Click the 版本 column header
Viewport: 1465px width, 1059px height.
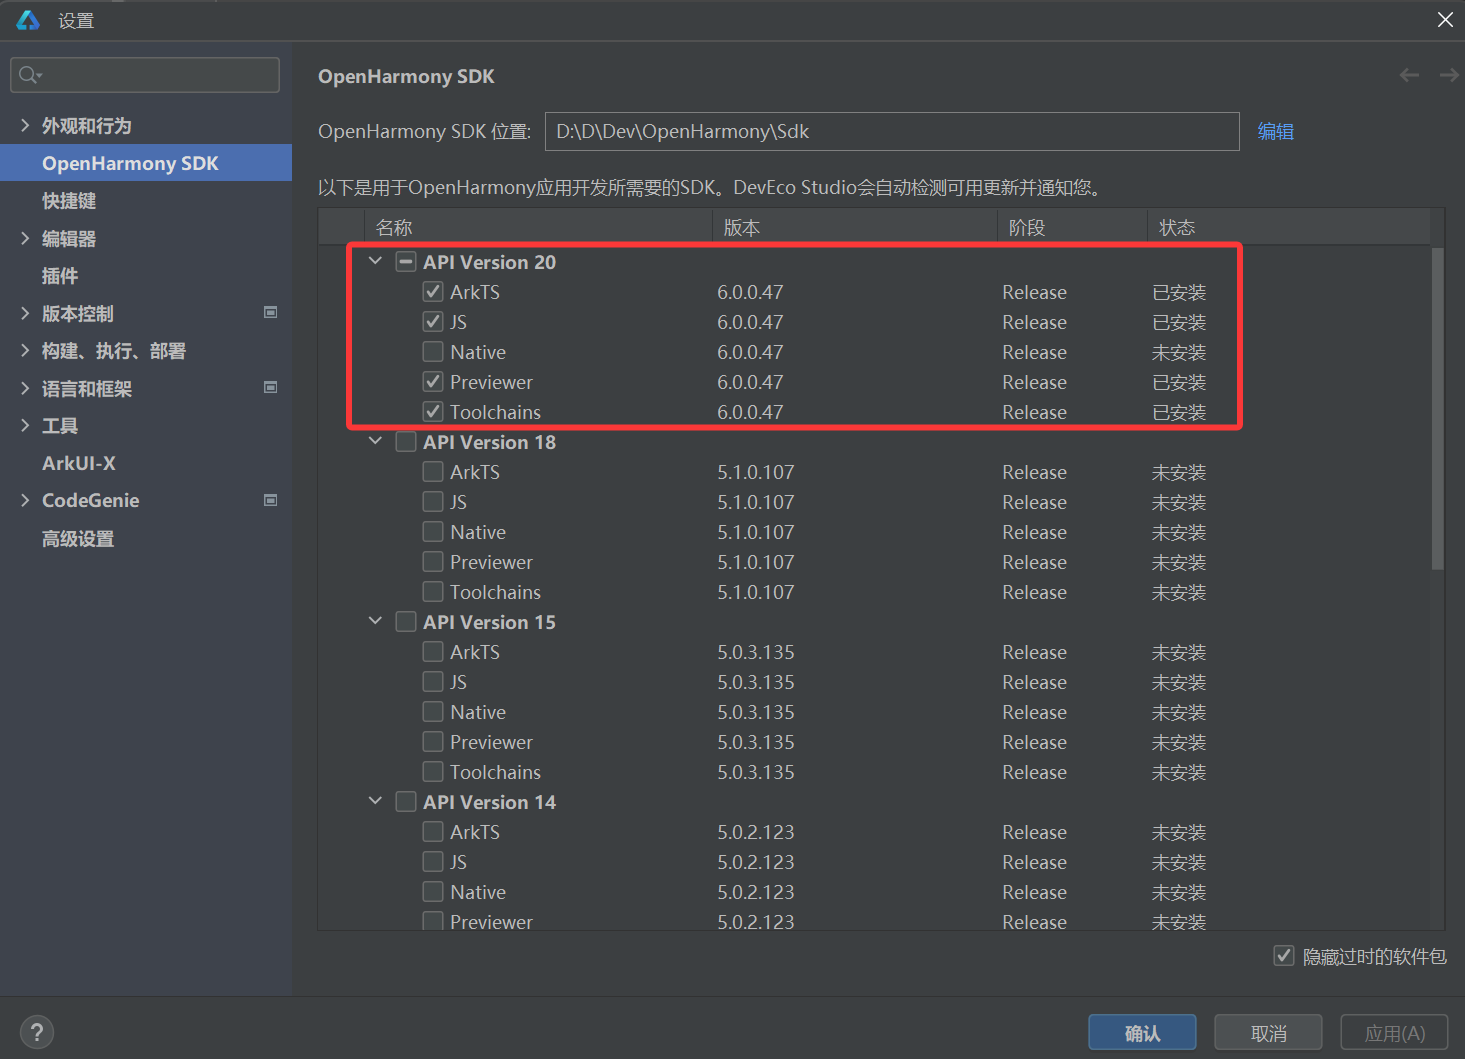click(855, 227)
